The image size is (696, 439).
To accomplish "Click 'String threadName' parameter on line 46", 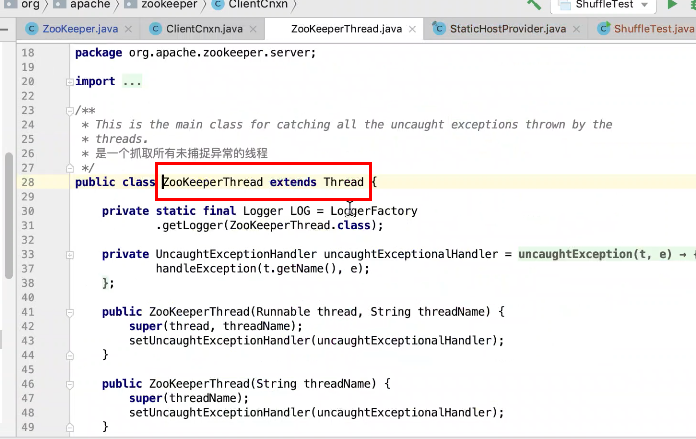I will 316,384.
